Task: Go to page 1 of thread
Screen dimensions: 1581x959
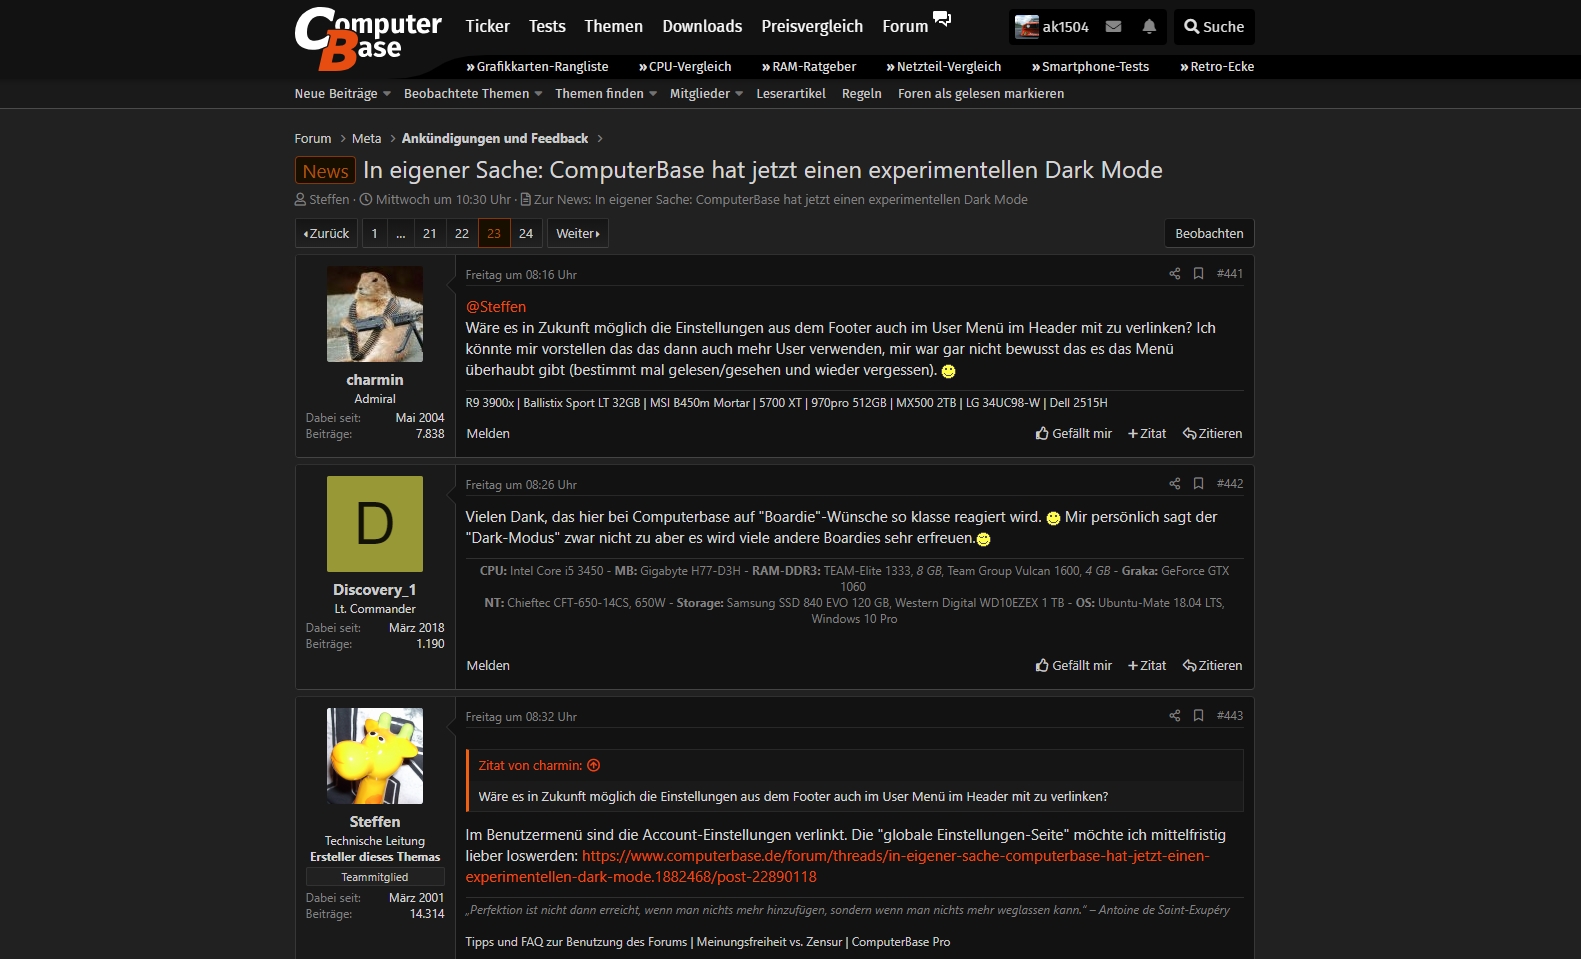Action: tap(374, 234)
